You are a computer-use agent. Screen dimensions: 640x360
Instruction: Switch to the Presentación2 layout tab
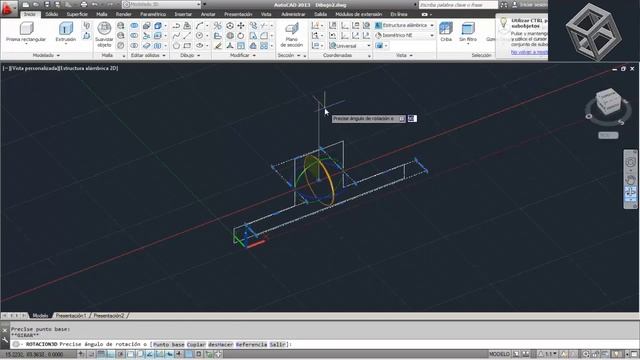point(109,316)
